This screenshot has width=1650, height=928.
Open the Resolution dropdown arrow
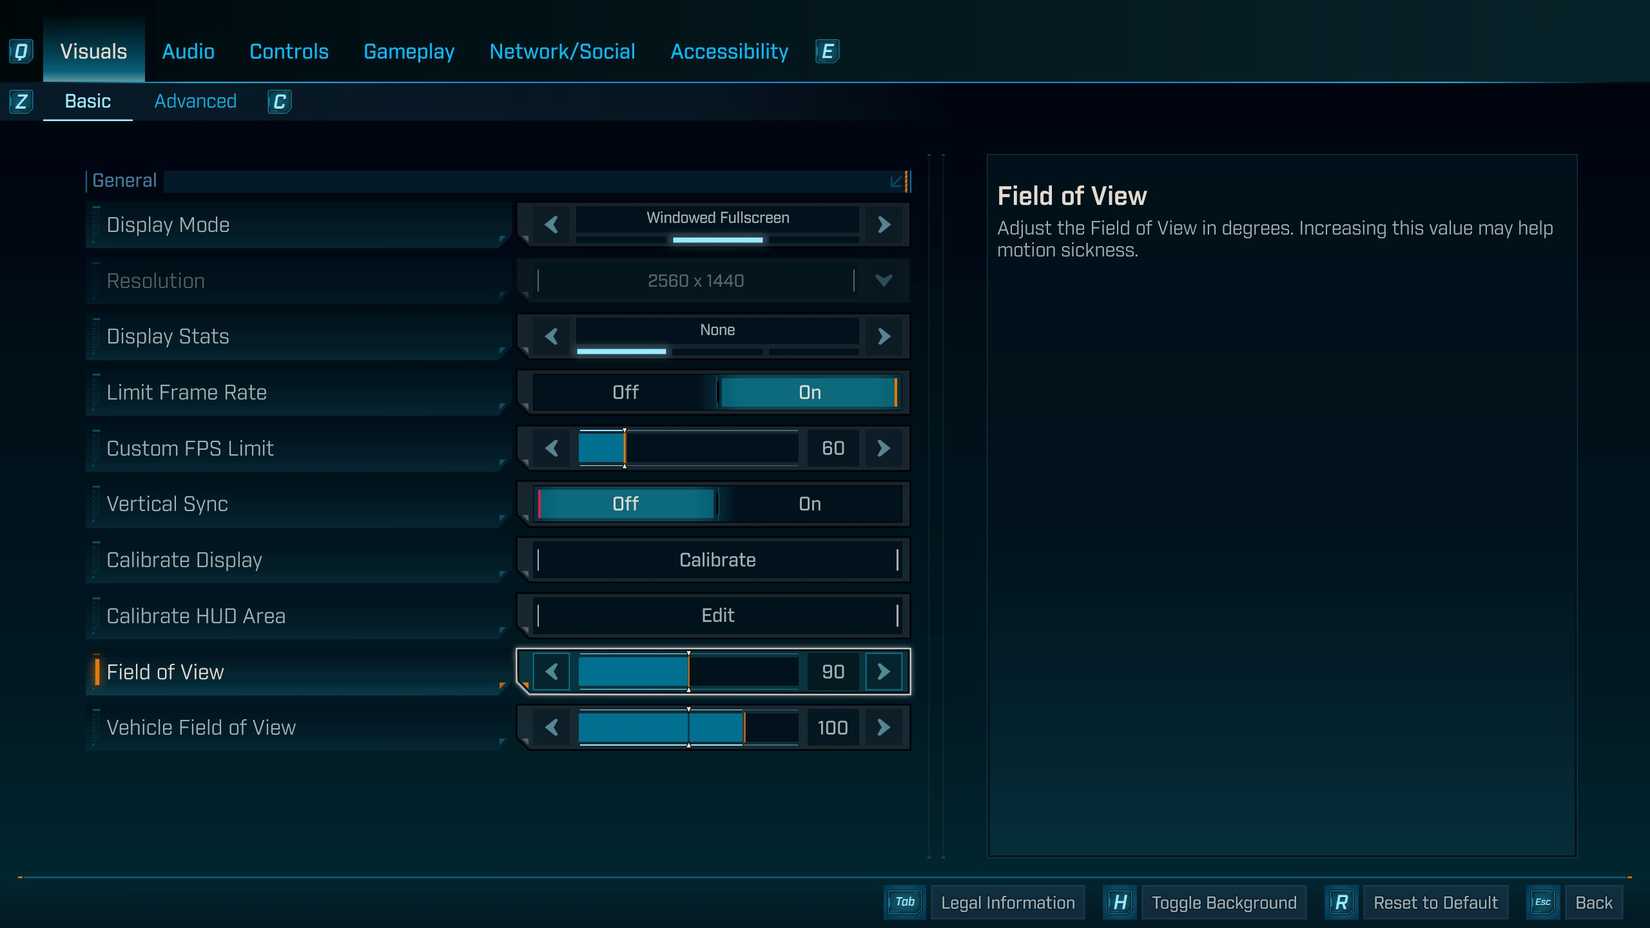(x=883, y=281)
